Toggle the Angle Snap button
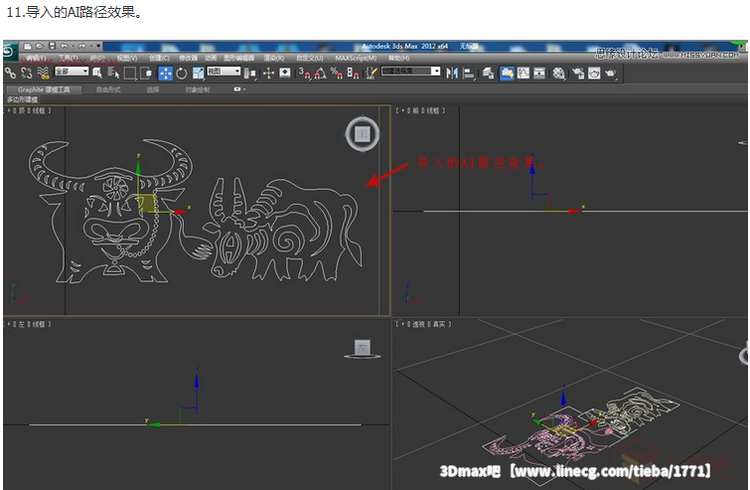The image size is (750, 490). click(x=320, y=73)
